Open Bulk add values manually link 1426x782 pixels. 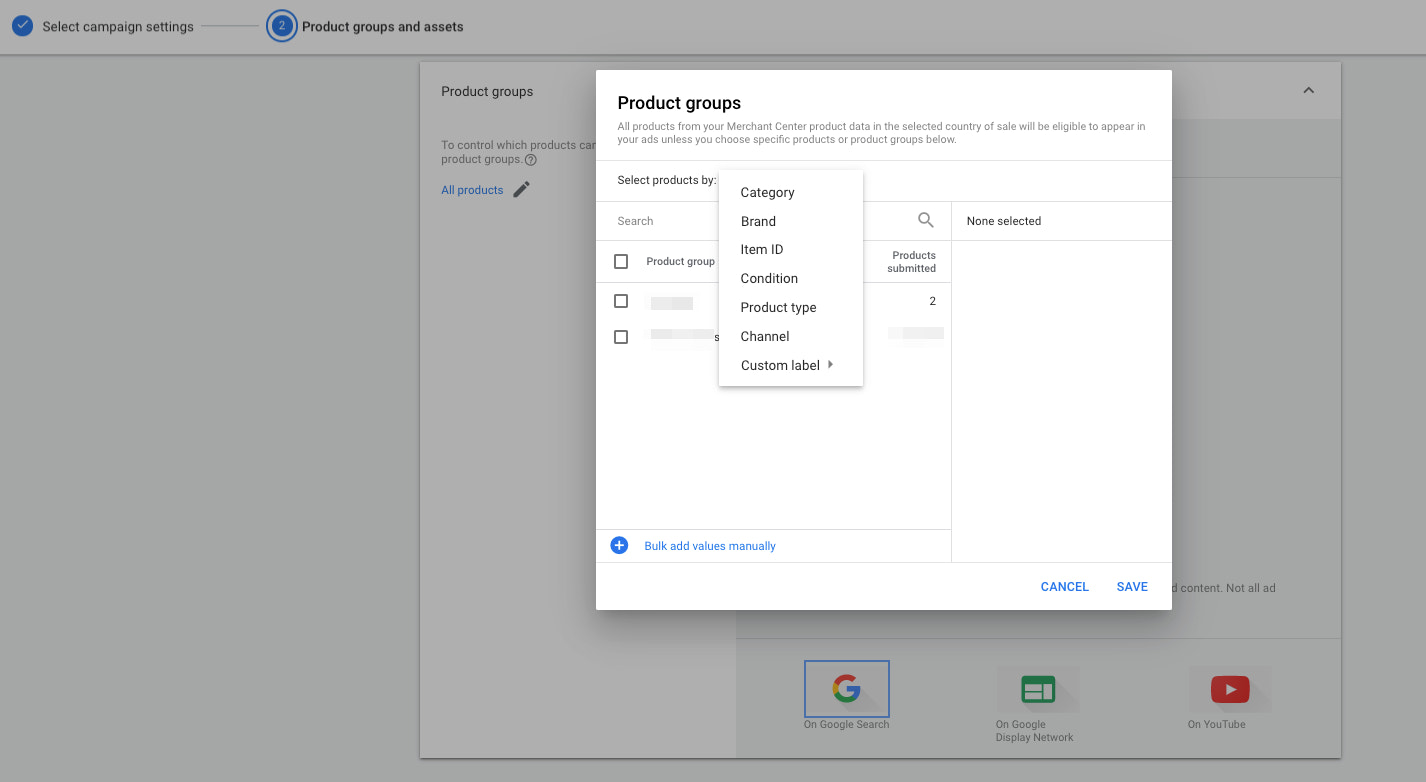pos(710,546)
